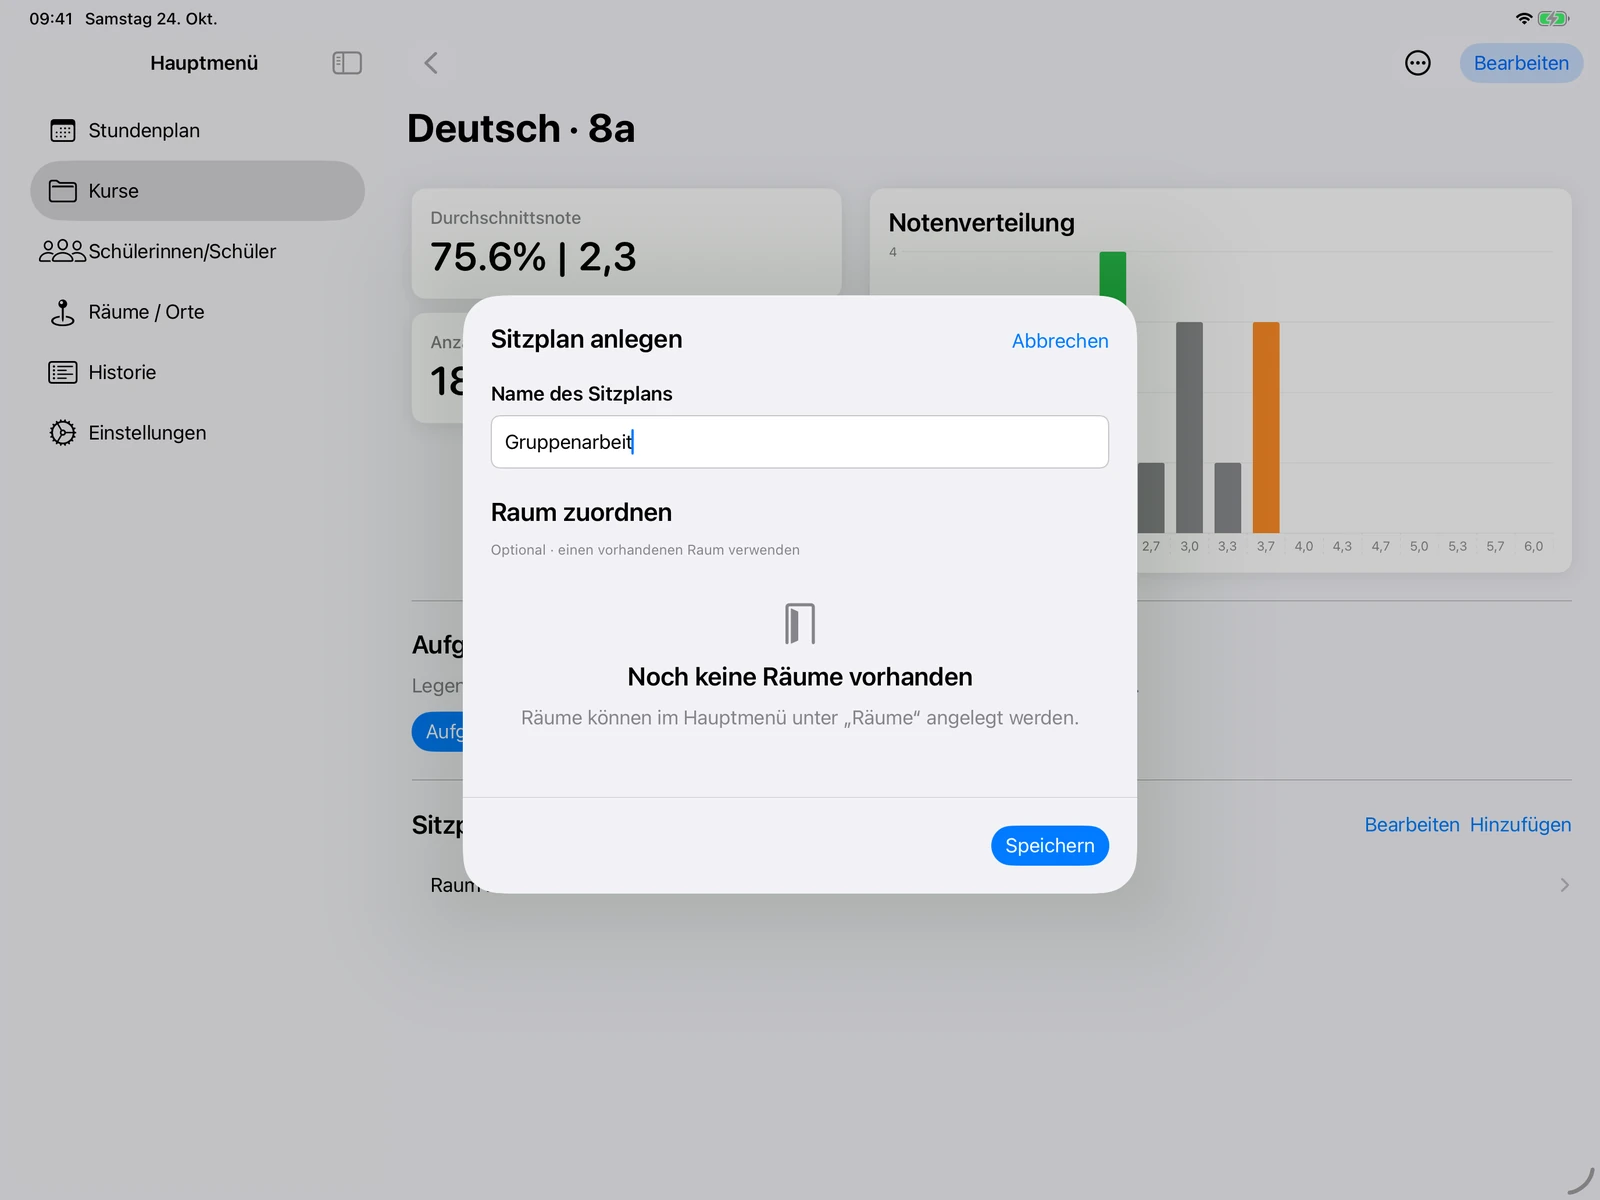Open the more options ellipsis menu
The image size is (1600, 1200).
click(x=1417, y=63)
